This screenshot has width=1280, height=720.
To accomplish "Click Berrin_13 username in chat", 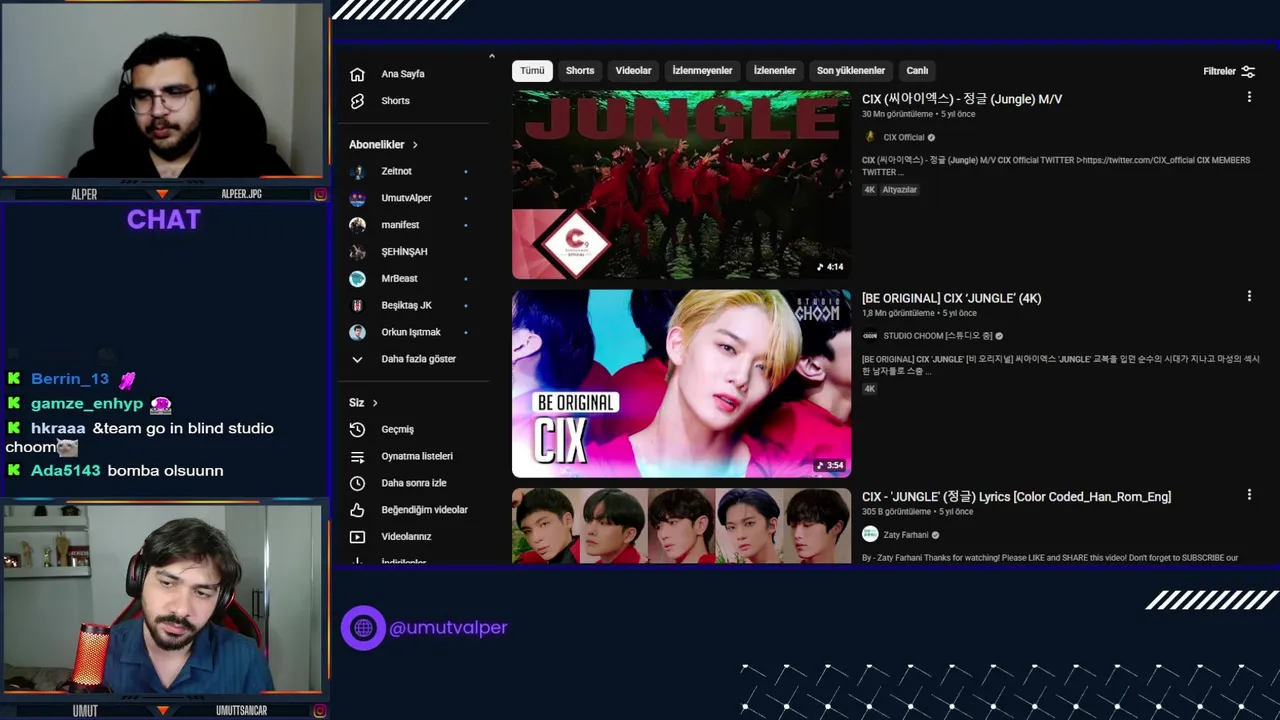I will (70, 379).
